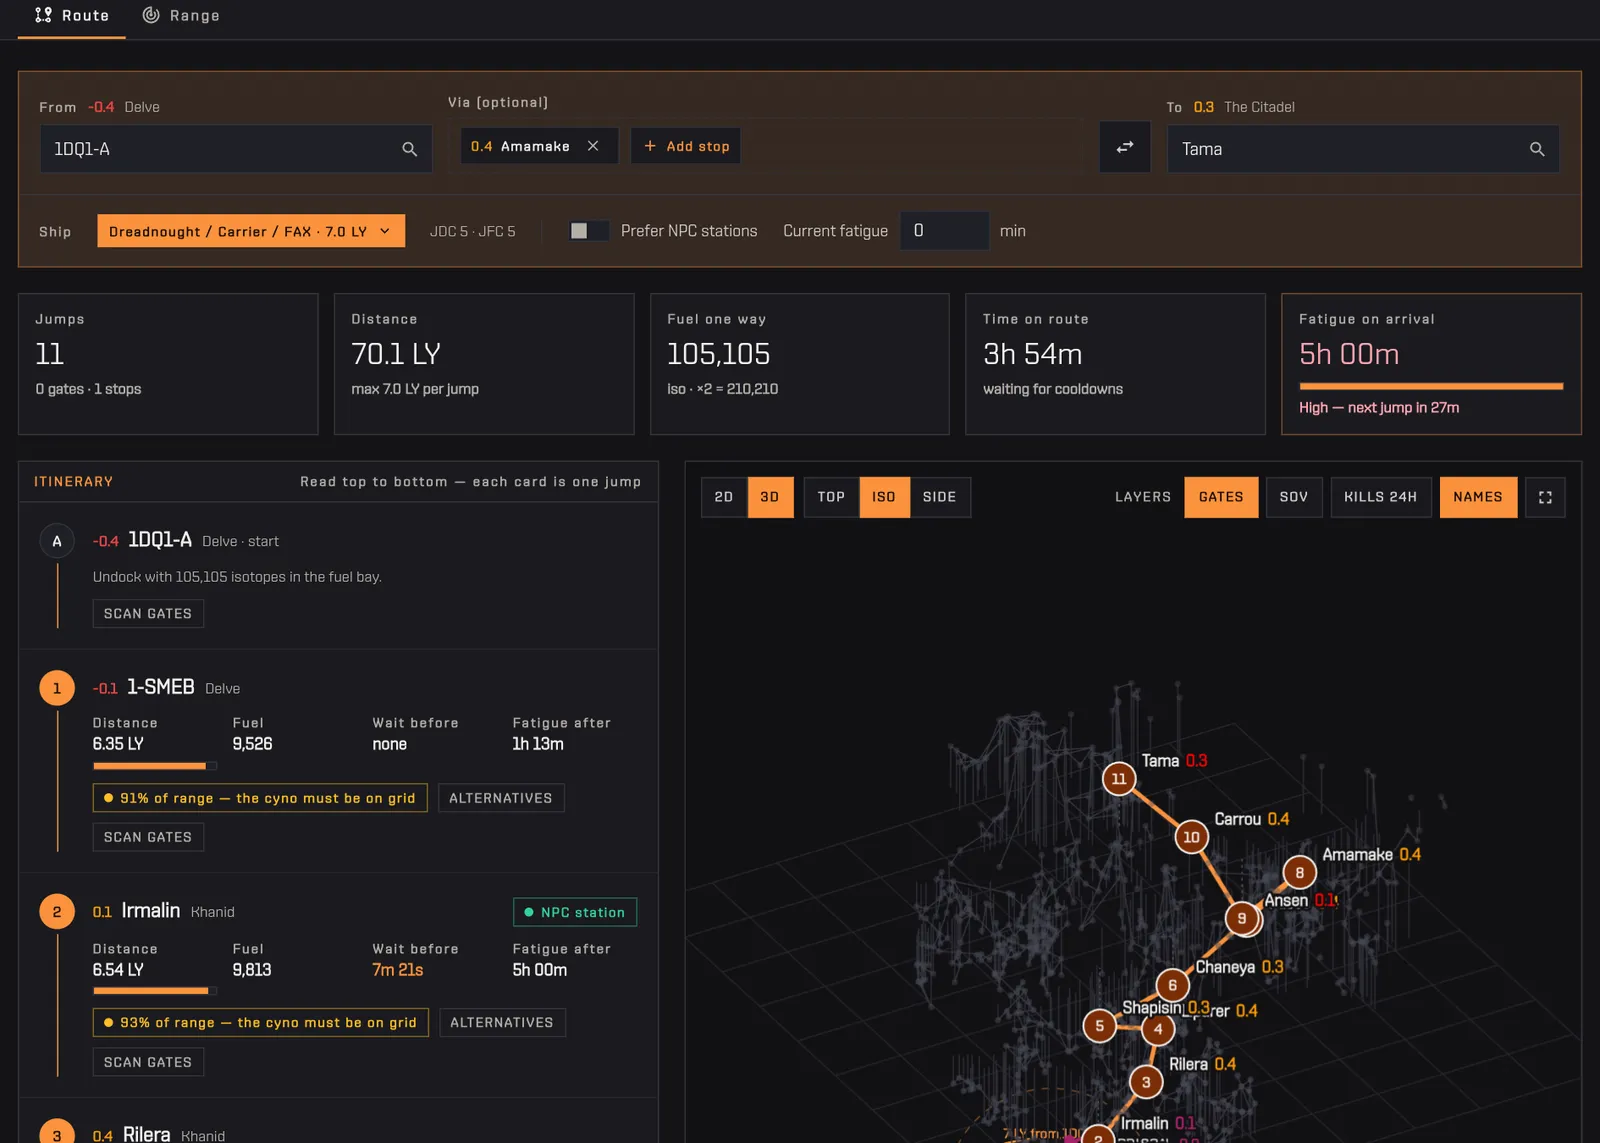Swap origin and destination systems
The width and height of the screenshot is (1600, 1143).
click(1125, 147)
